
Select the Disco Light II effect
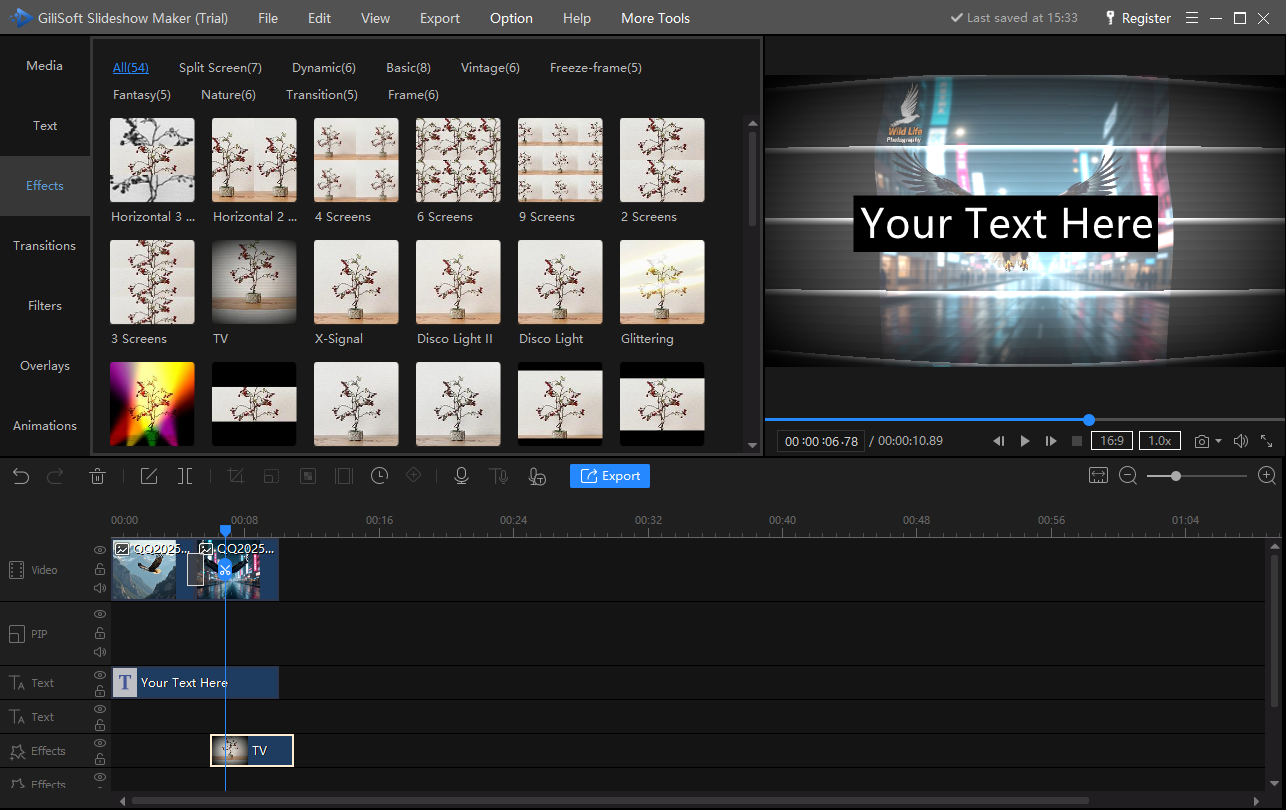pyautogui.click(x=458, y=282)
